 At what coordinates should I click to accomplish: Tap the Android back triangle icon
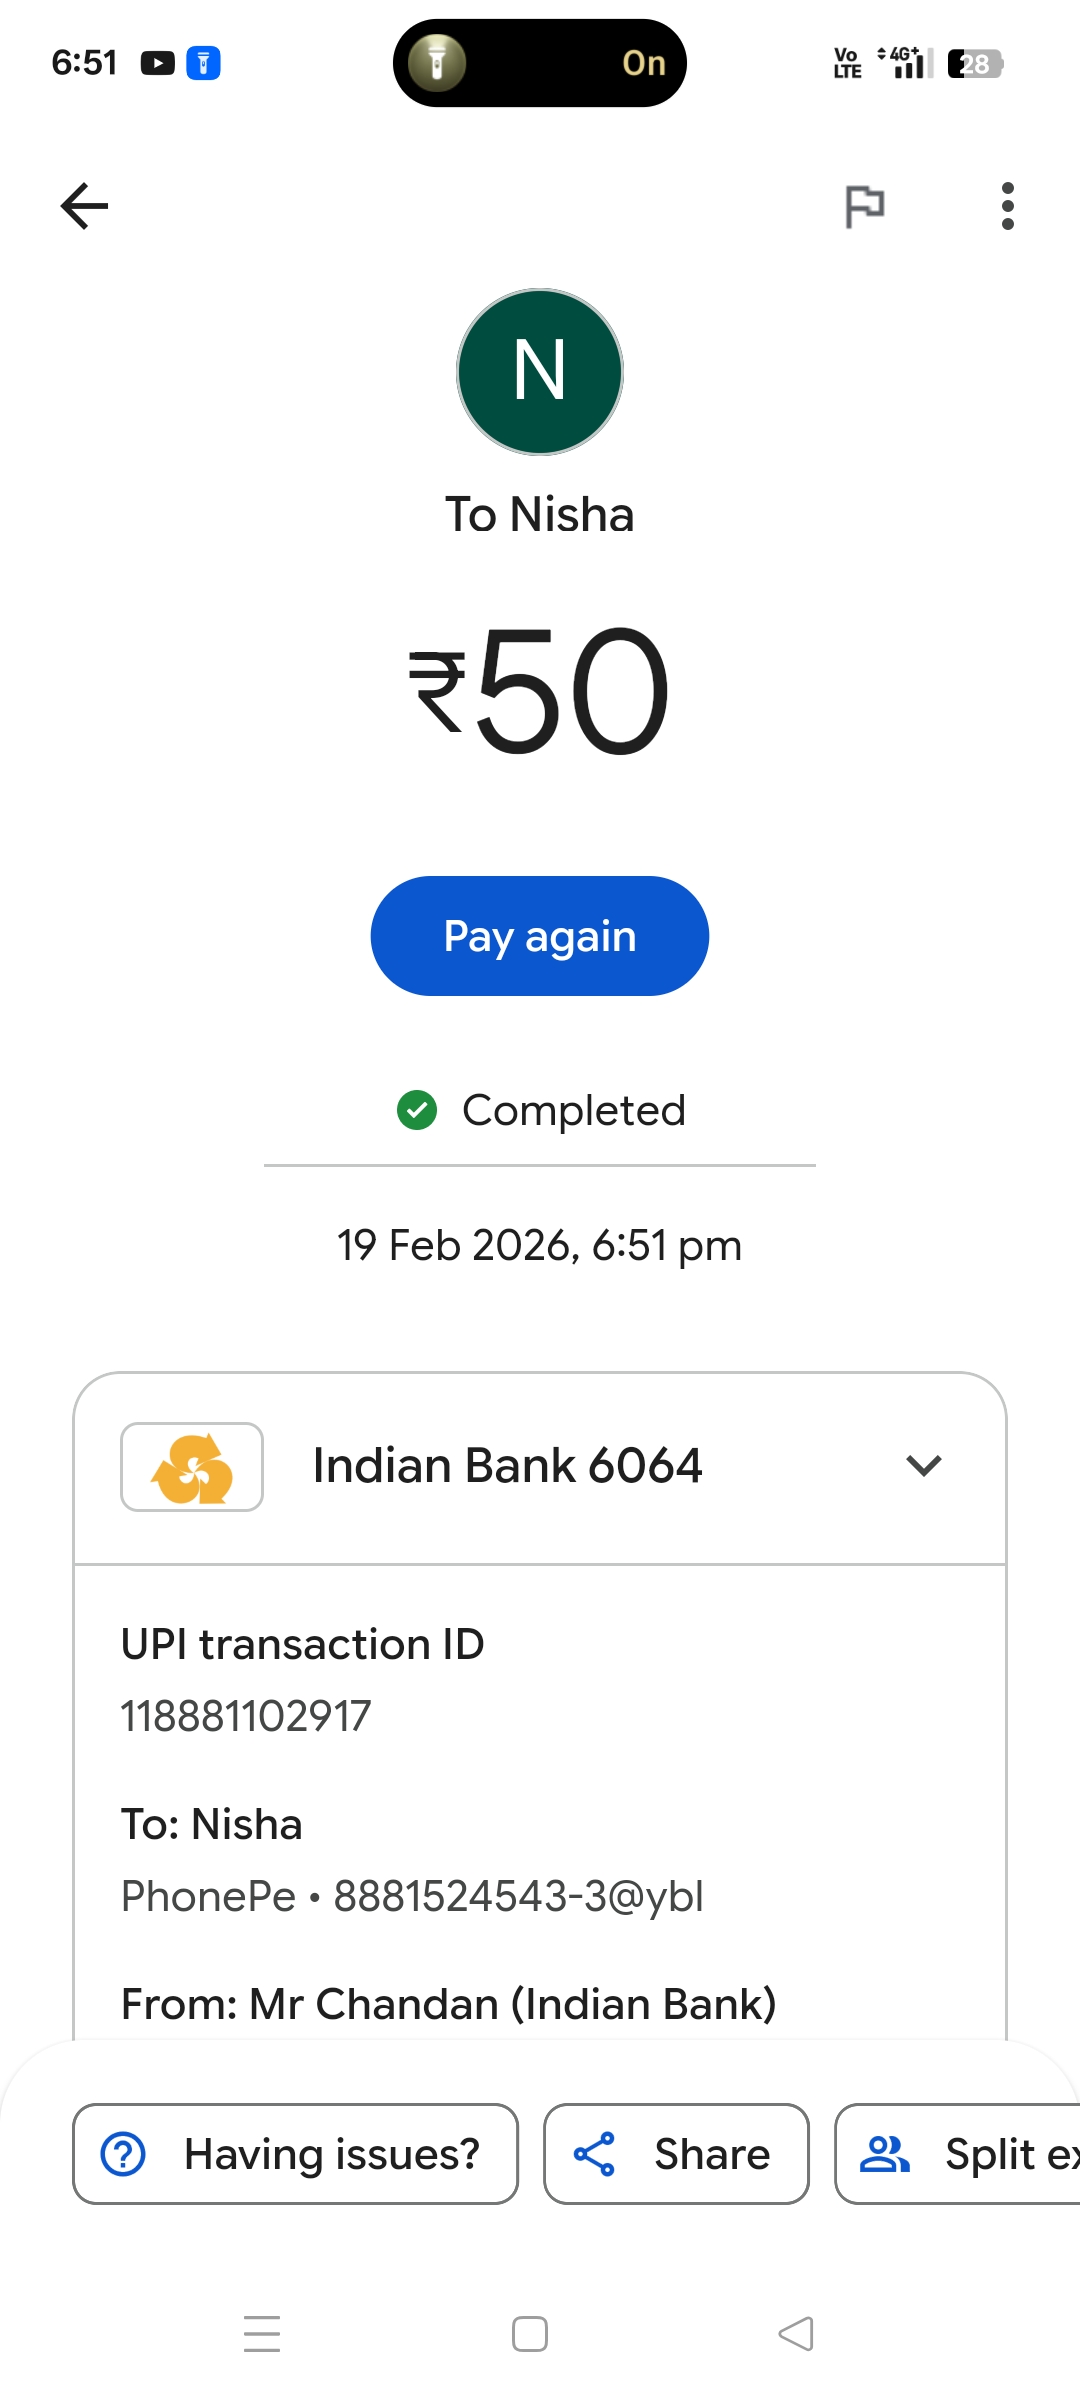(x=796, y=2334)
